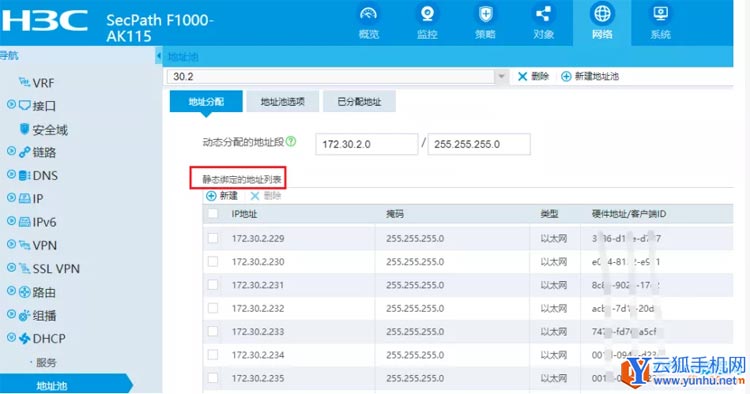Click the plus icon for 新建地址池

click(566, 76)
